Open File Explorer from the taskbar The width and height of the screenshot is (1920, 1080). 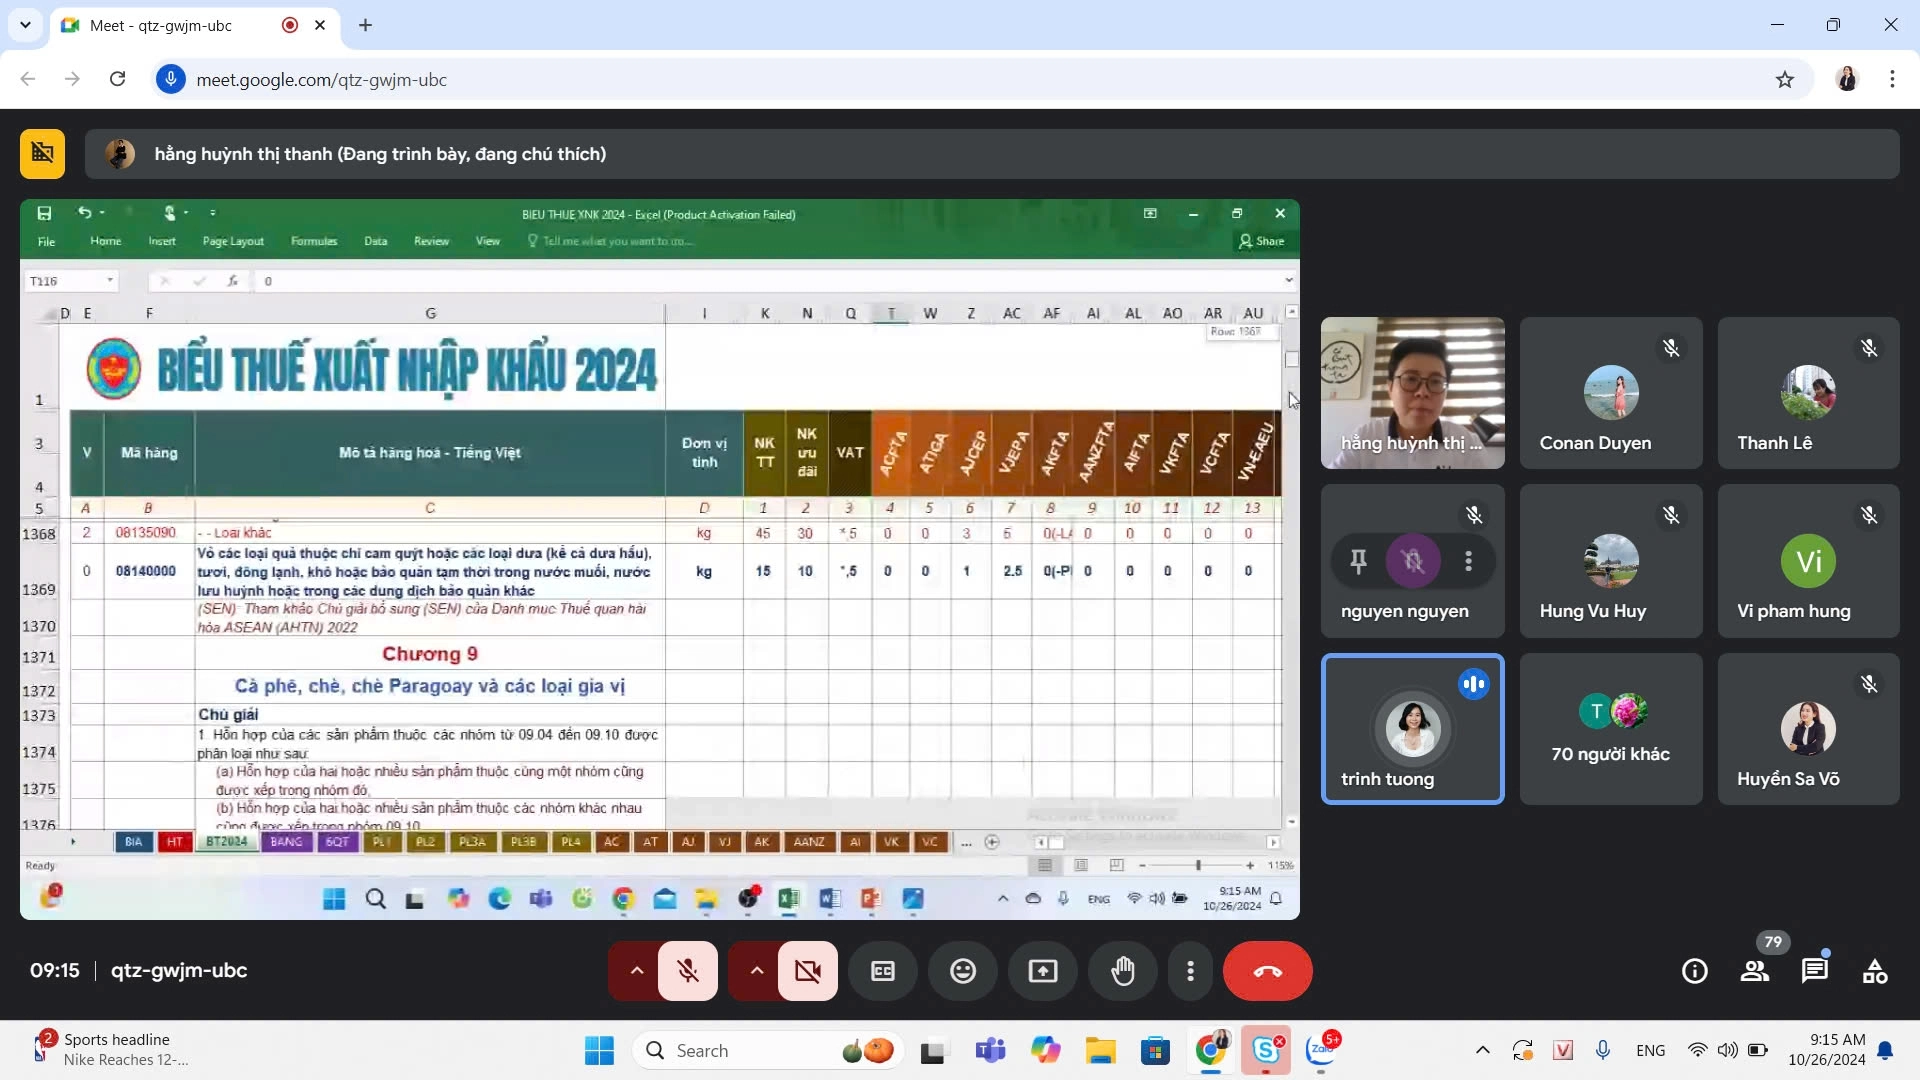(1100, 1051)
